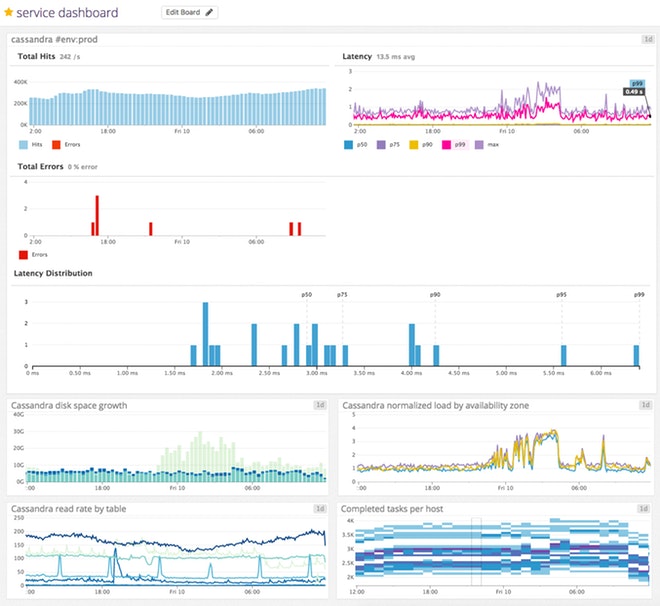Toggle the Errors legend swatch under Total Hits
Viewport: 660px width, 606px height.
[56, 145]
